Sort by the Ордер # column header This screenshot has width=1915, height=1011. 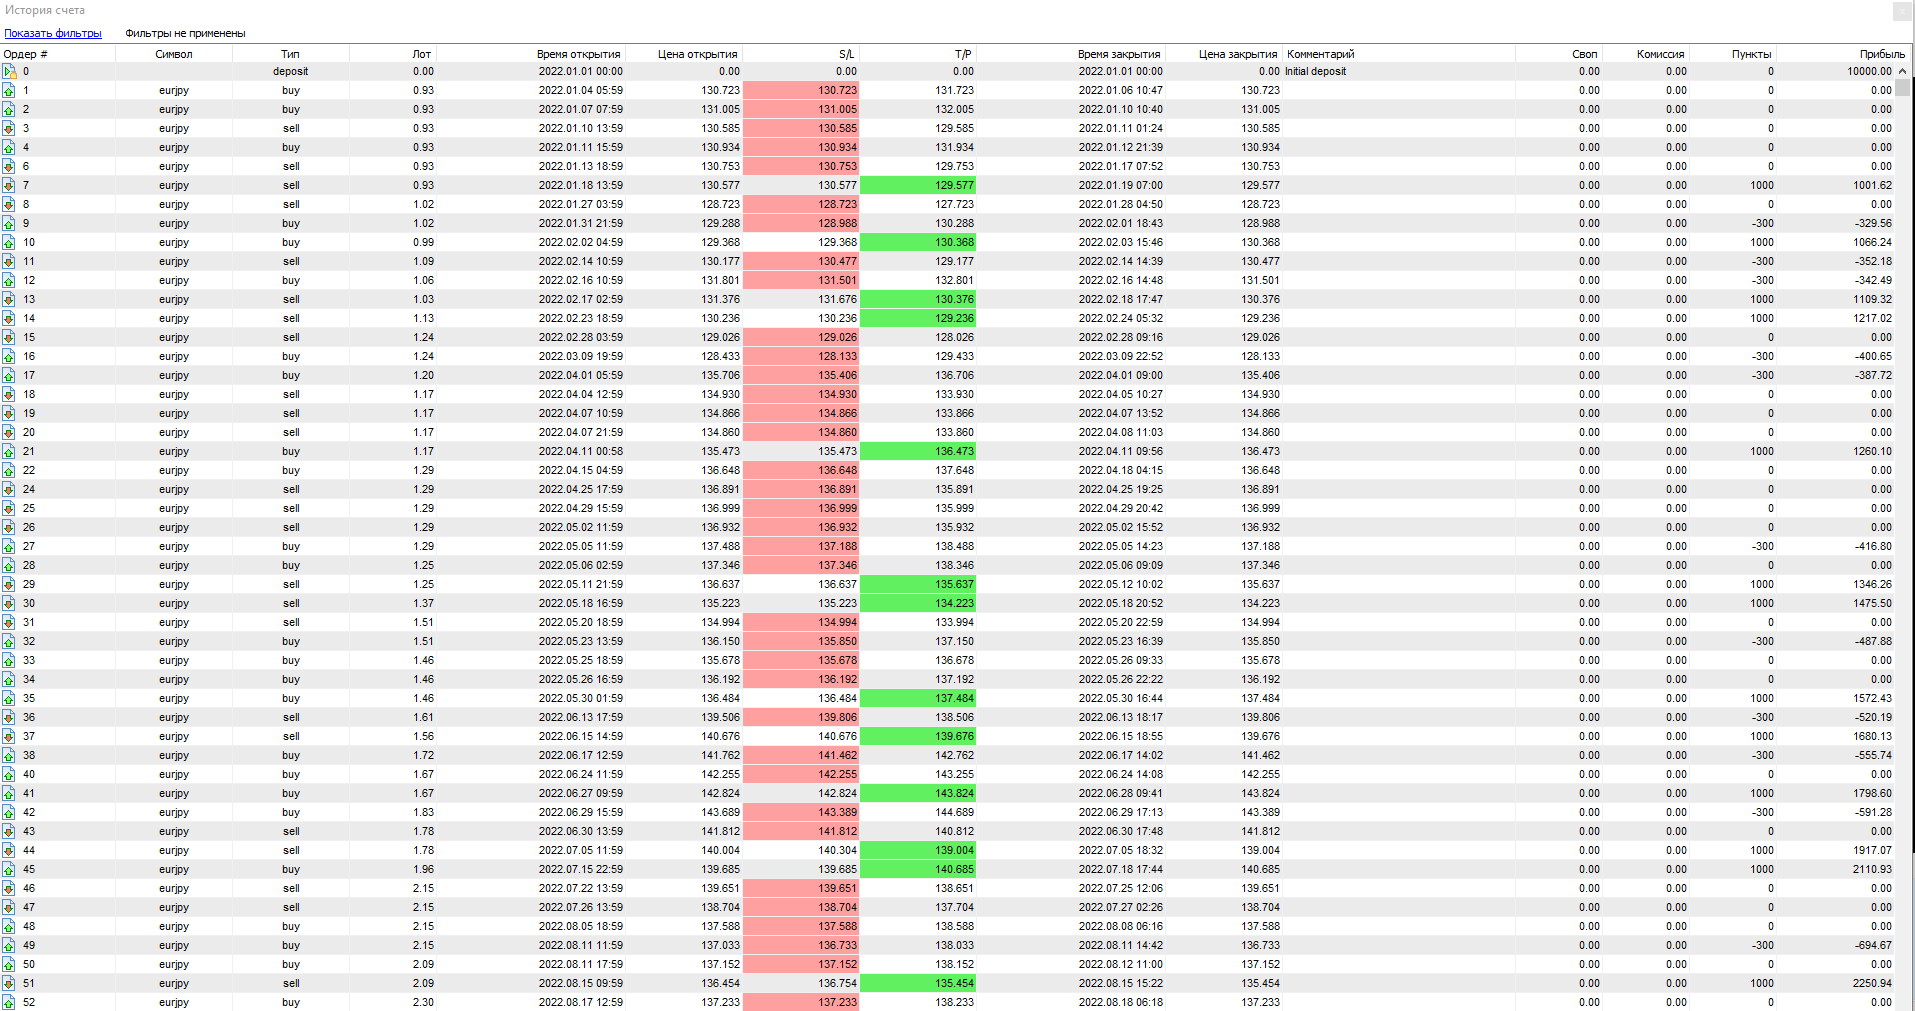pos(26,54)
